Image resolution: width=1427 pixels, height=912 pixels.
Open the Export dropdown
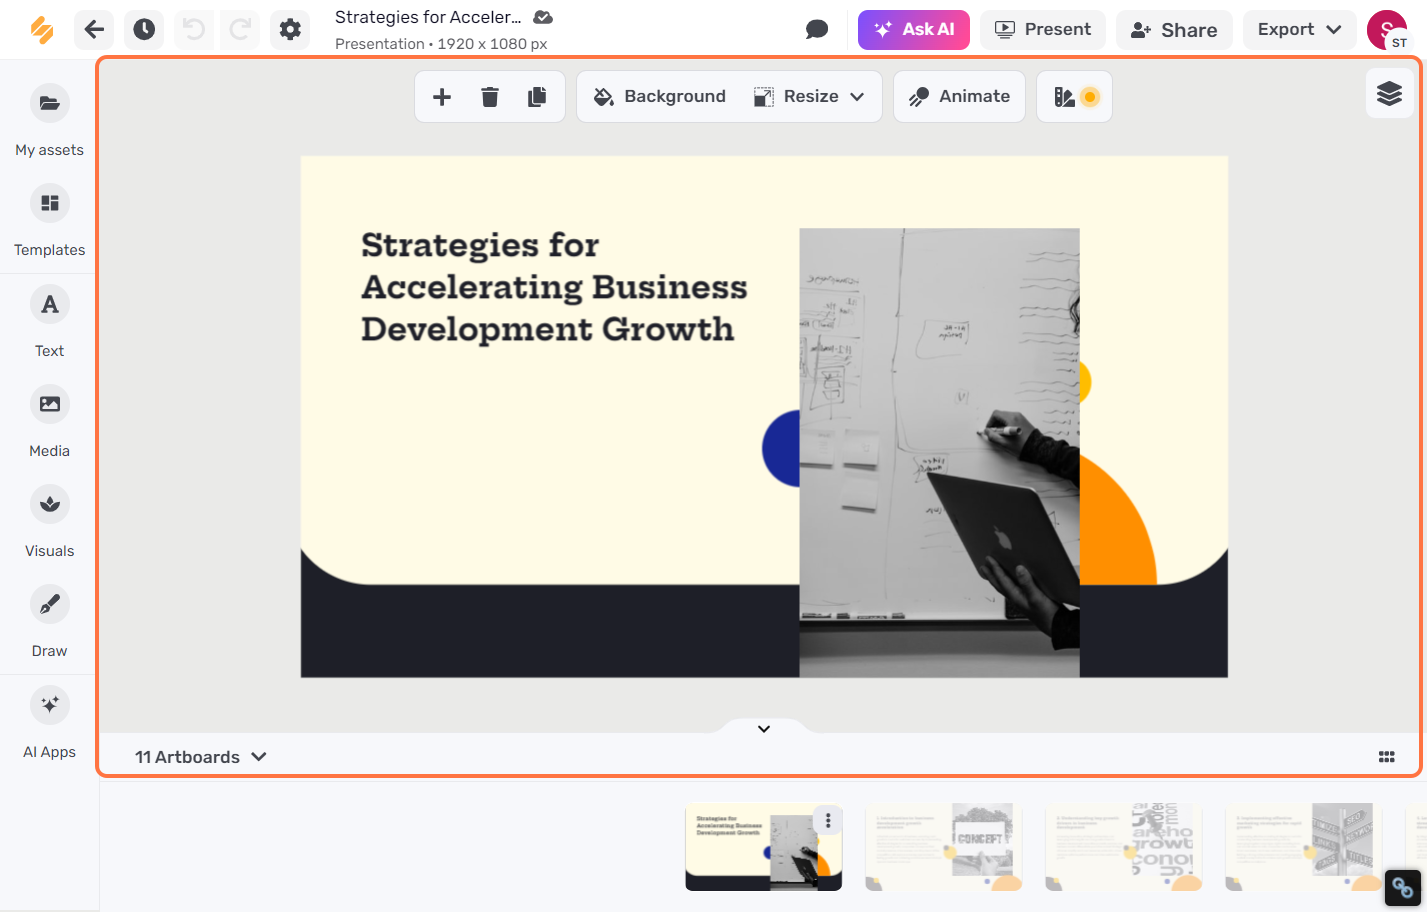click(1300, 30)
